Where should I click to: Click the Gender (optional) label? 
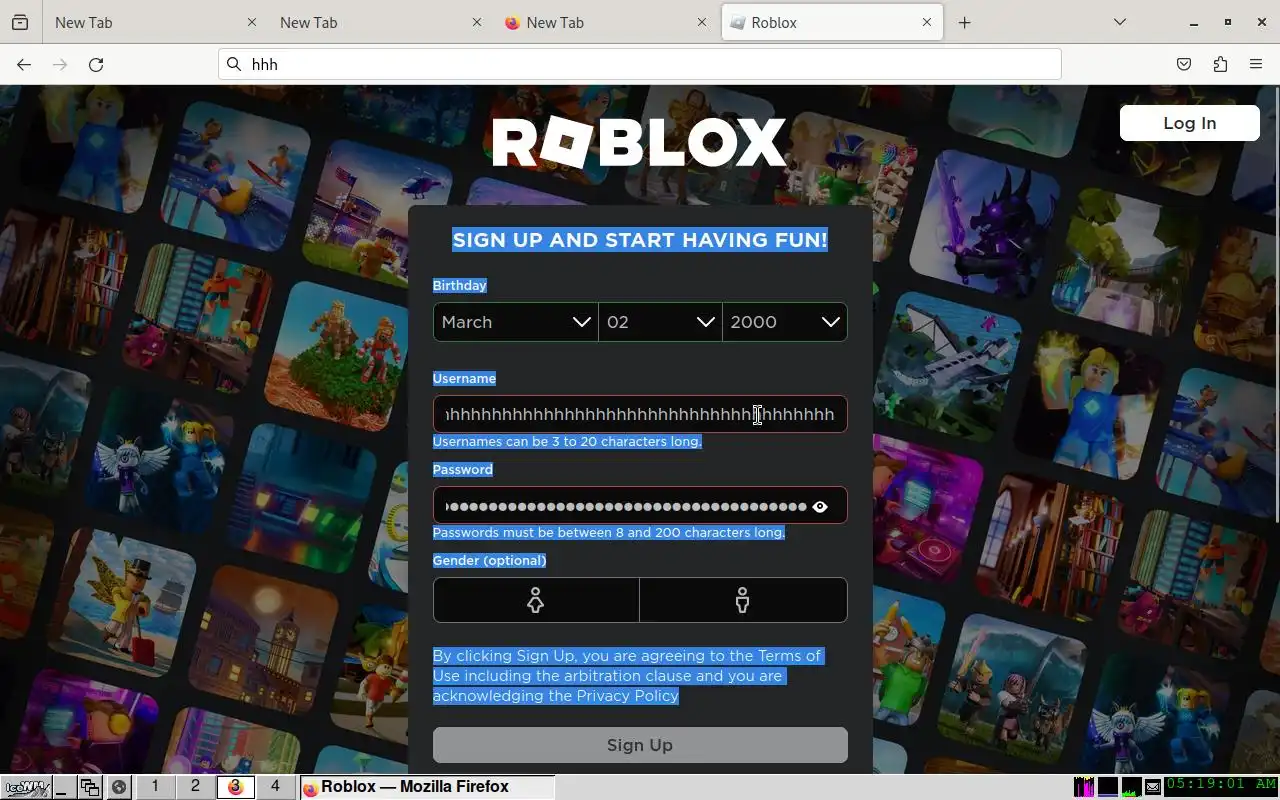(489, 561)
